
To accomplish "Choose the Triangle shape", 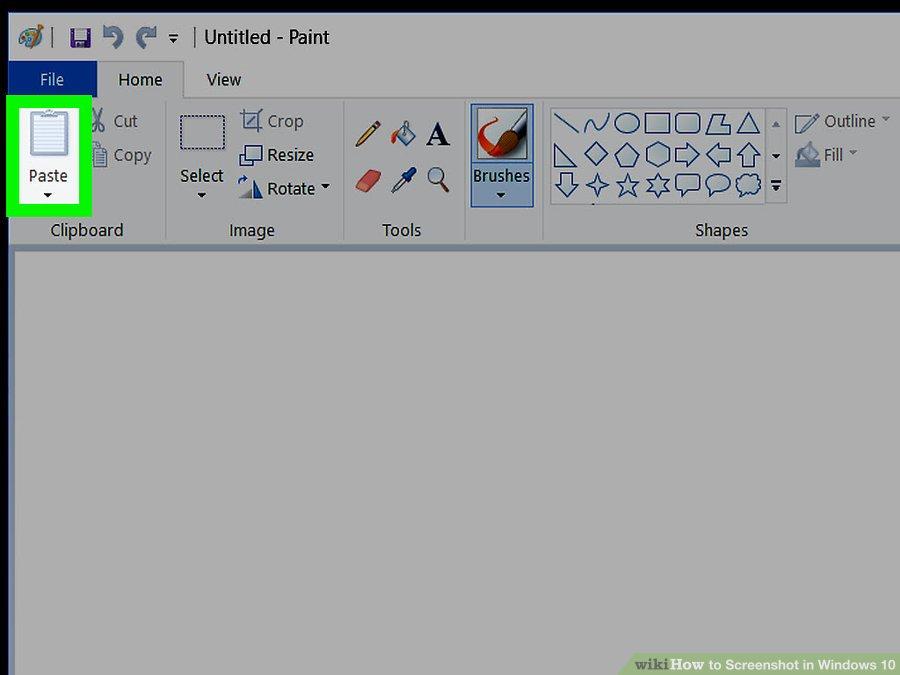I will (748, 123).
